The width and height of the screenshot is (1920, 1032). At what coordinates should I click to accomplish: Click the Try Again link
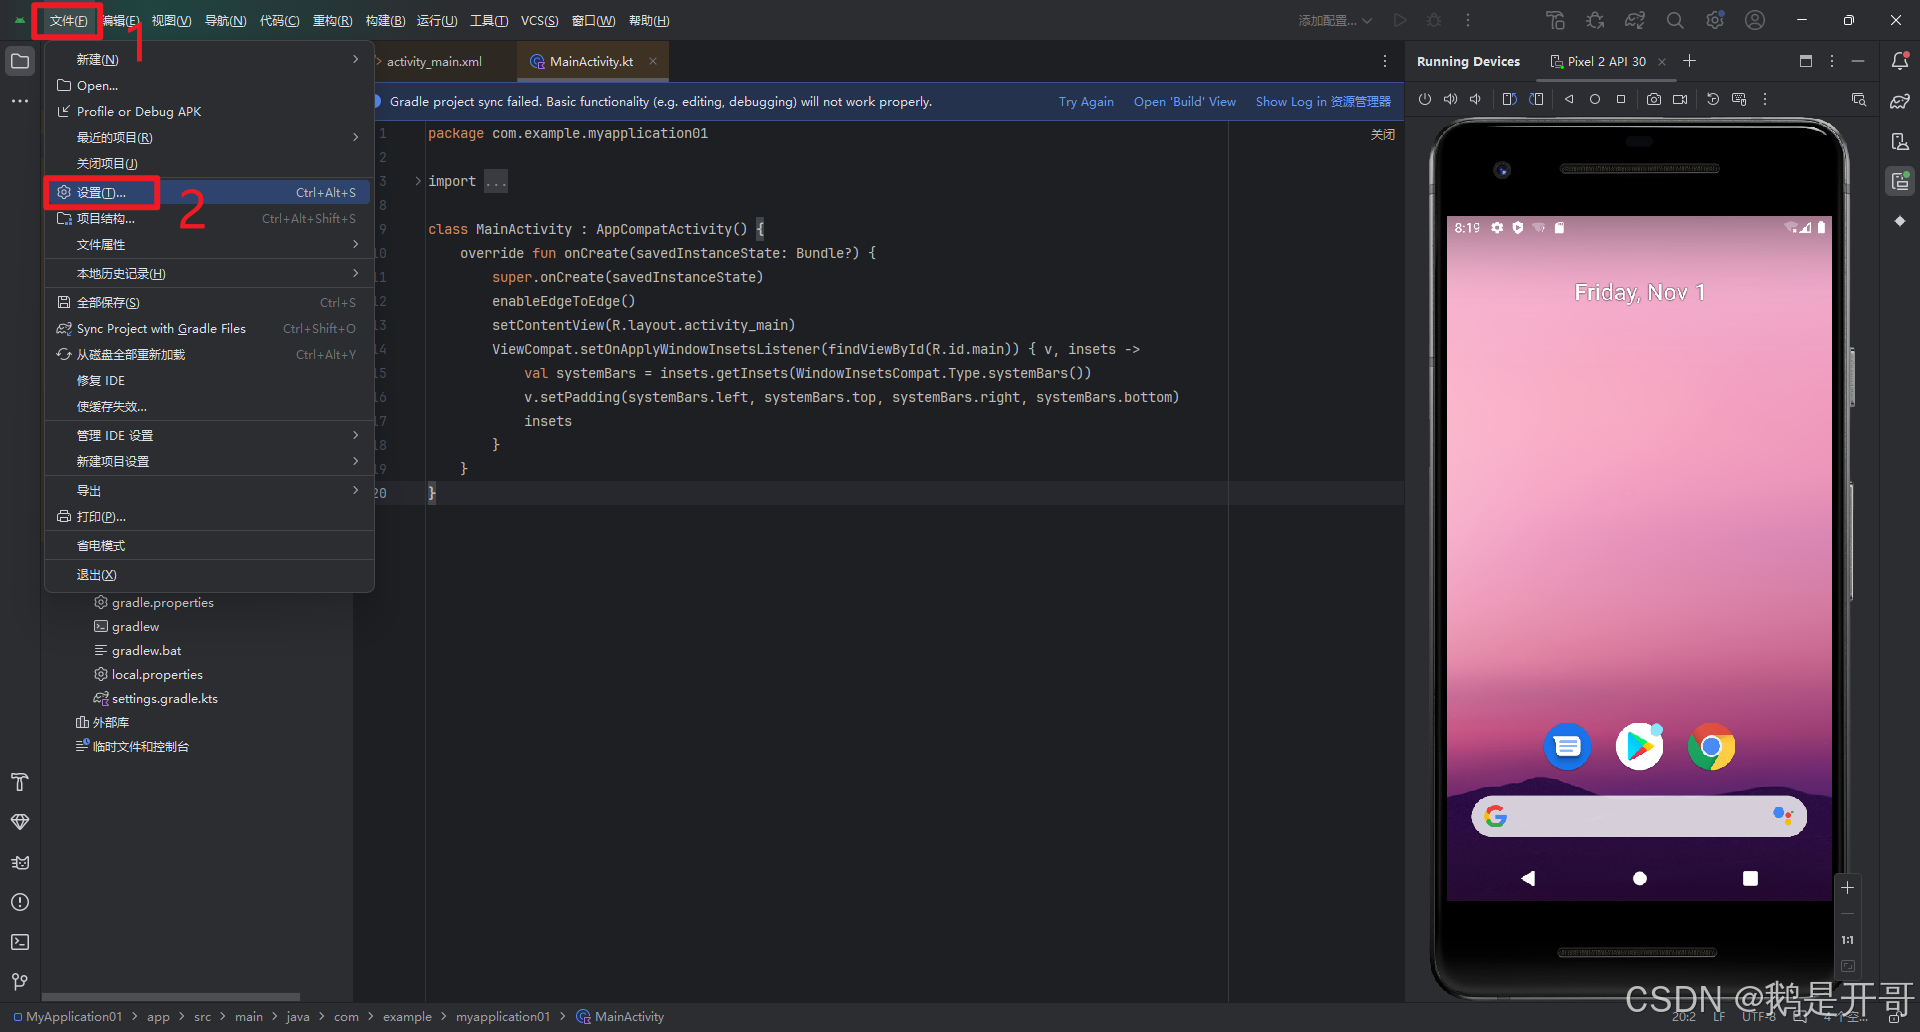(x=1086, y=101)
